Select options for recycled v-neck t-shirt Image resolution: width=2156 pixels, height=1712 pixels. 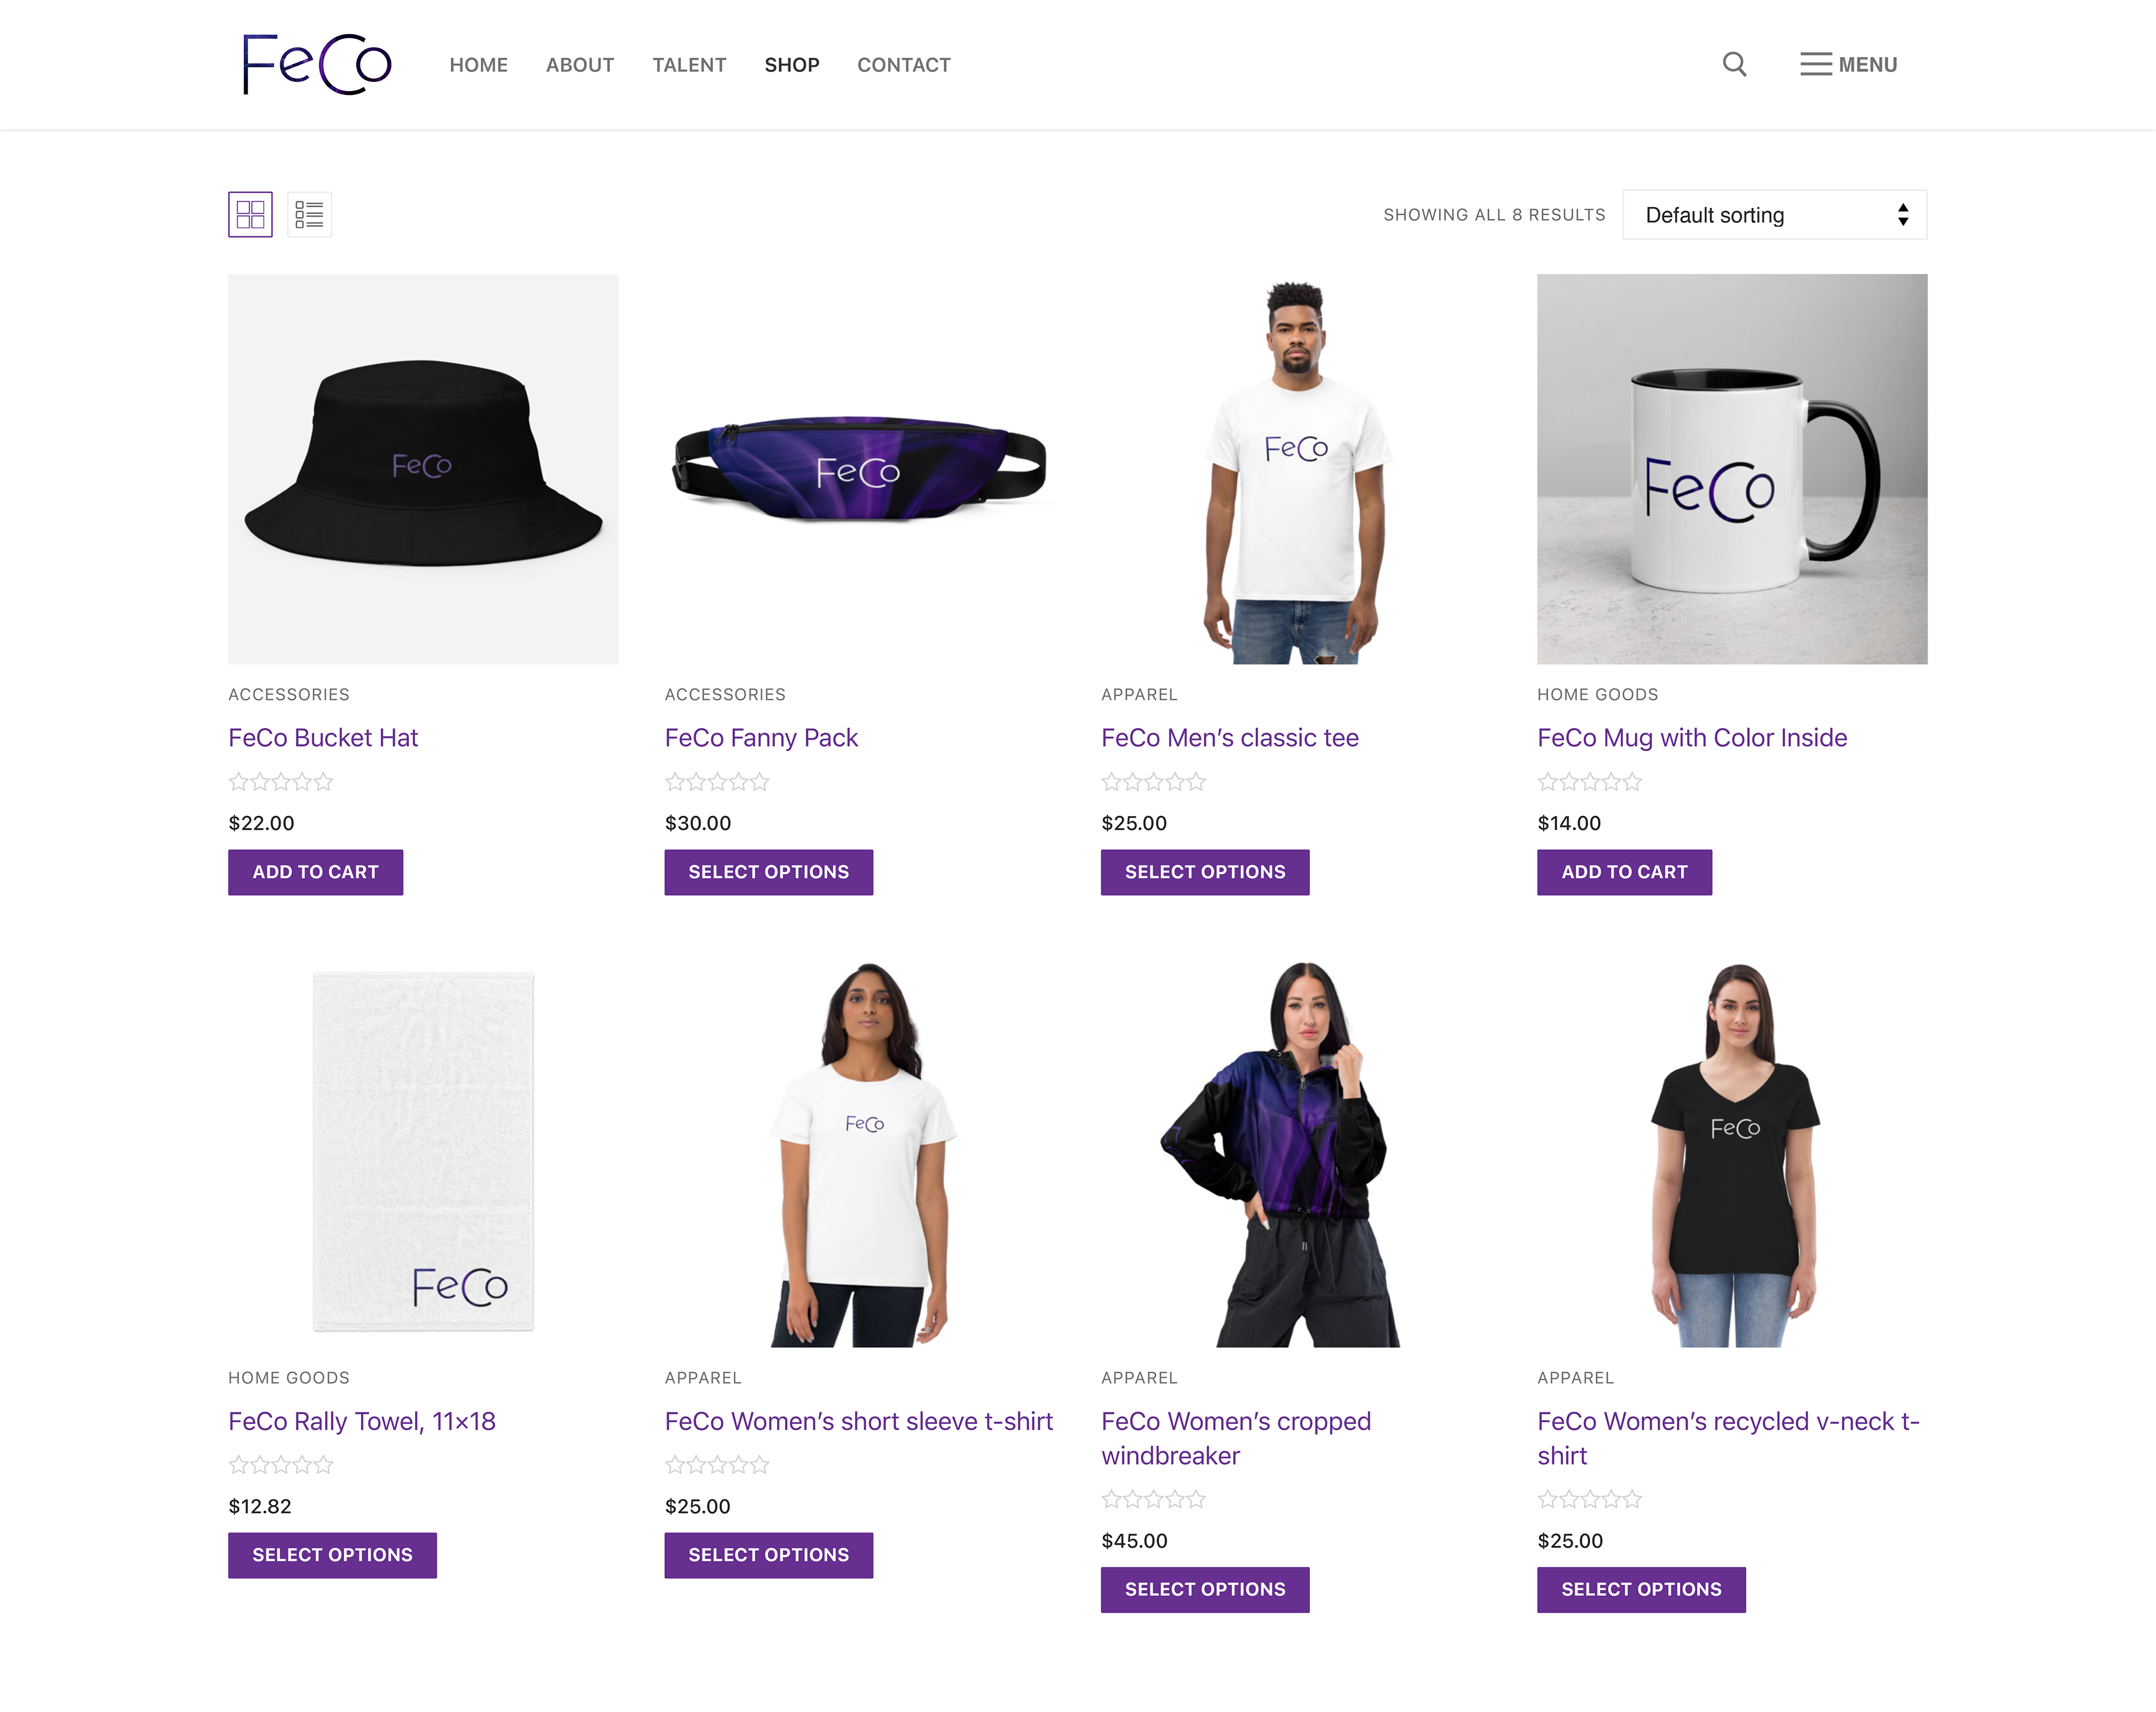point(1641,1589)
